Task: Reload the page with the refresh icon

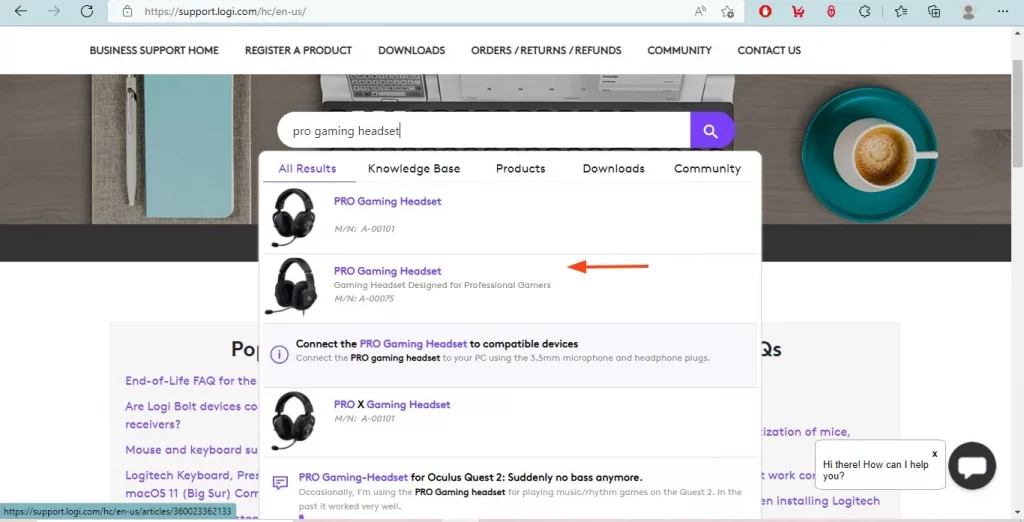Action: (x=87, y=11)
